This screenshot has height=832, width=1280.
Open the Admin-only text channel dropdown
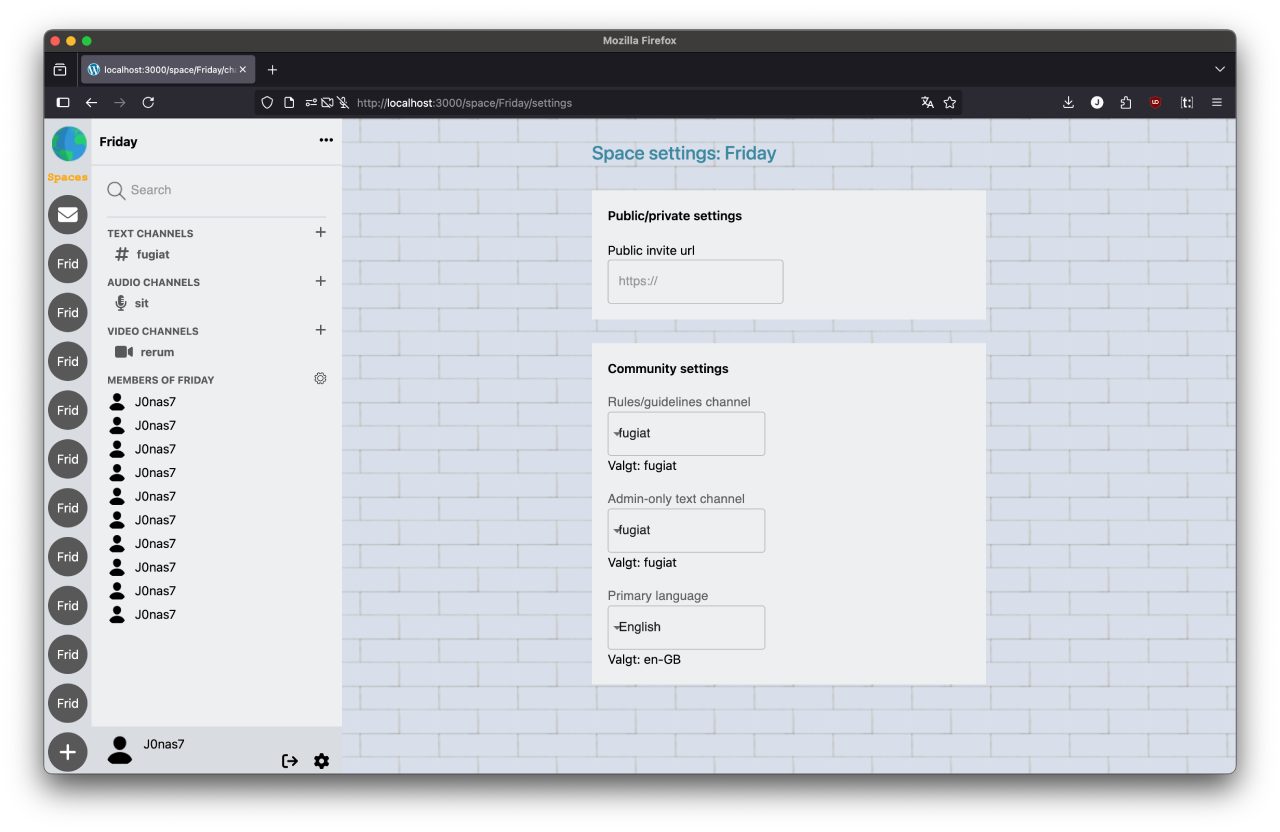click(x=686, y=531)
